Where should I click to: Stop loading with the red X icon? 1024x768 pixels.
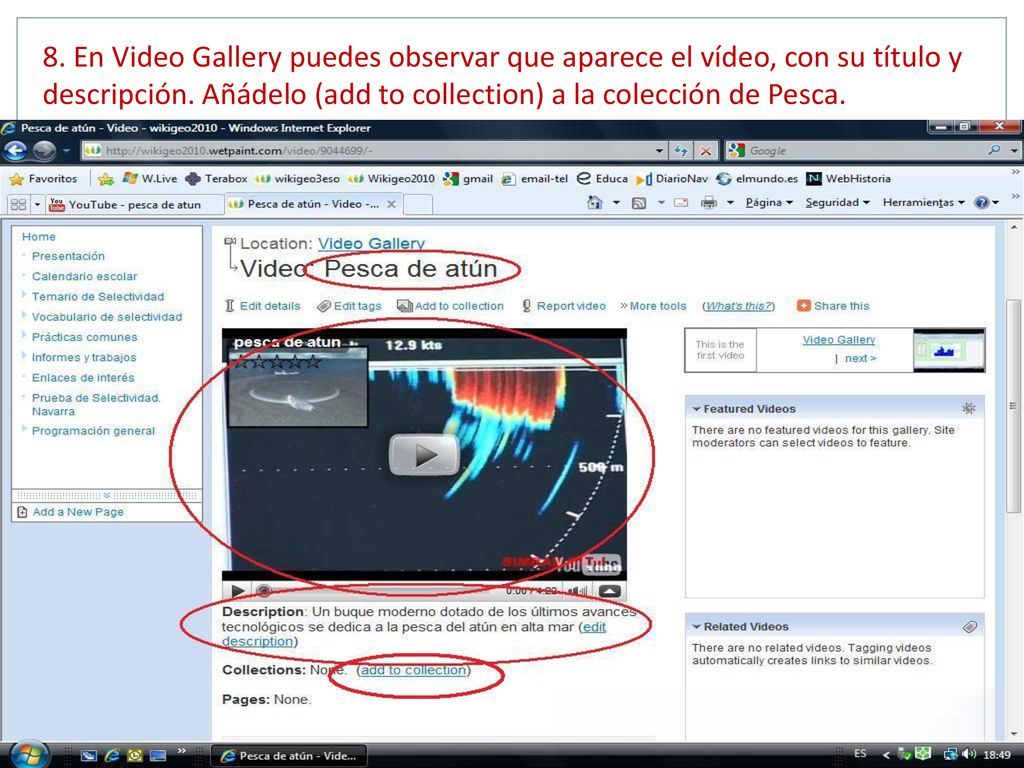coord(706,151)
